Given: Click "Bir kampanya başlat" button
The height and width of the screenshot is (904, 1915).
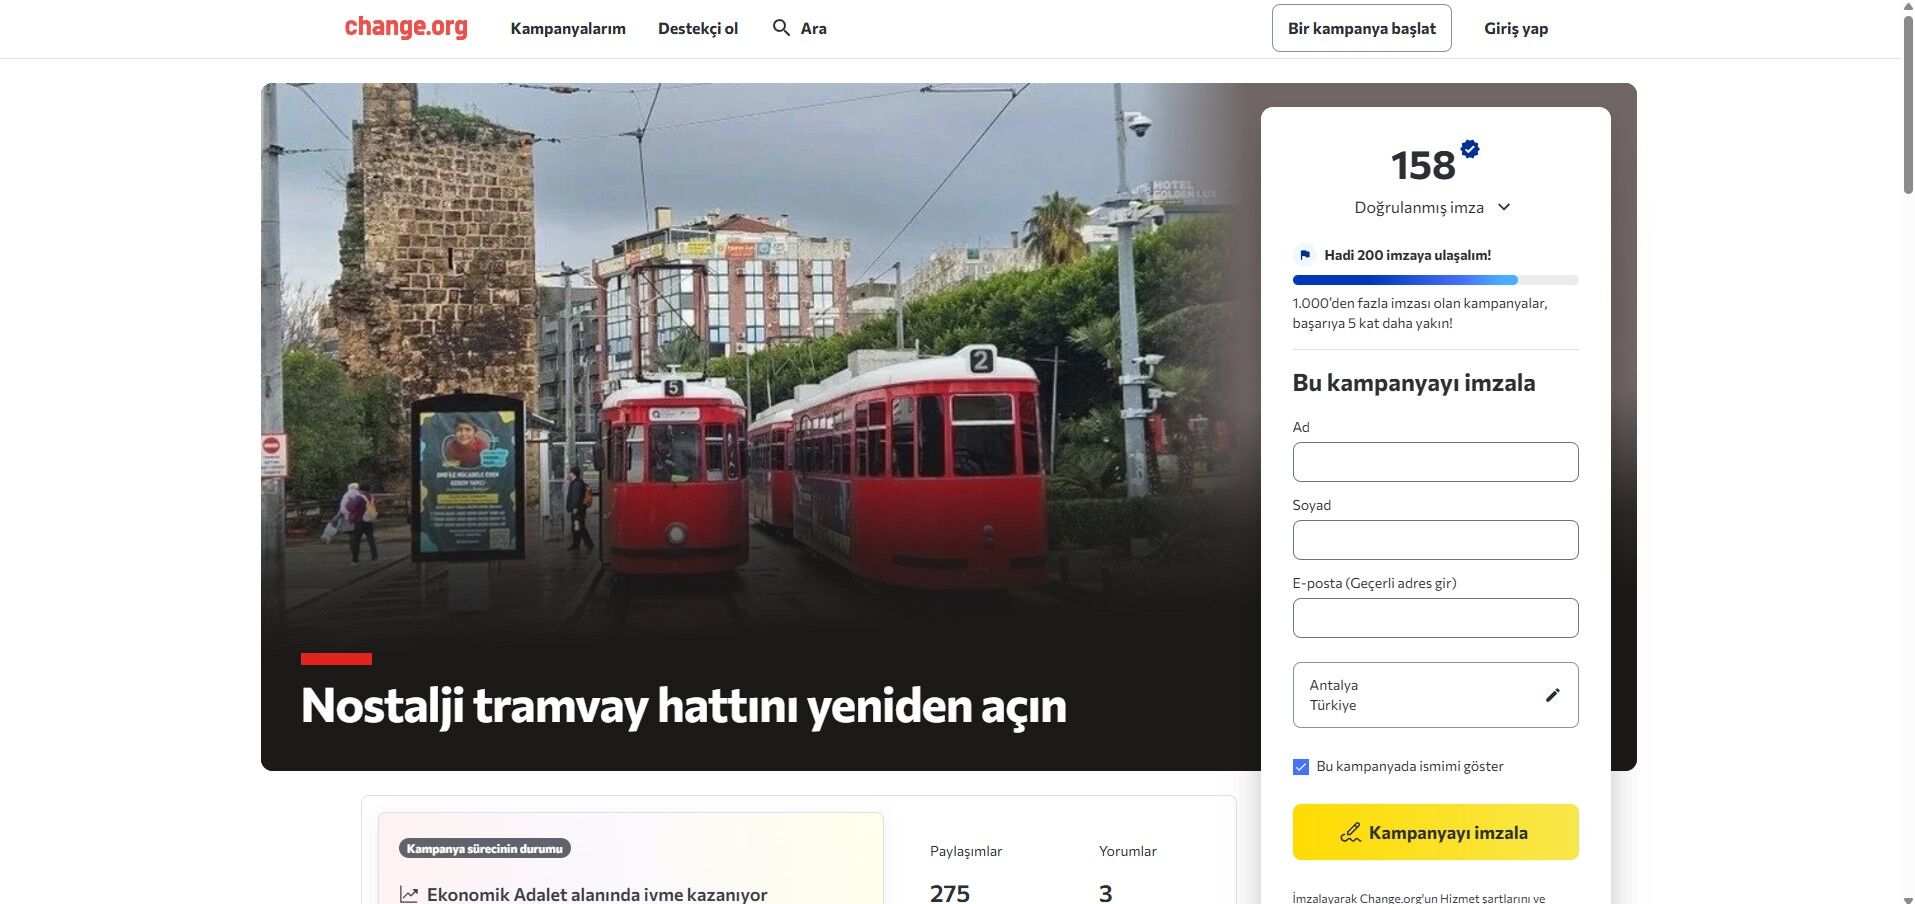Looking at the screenshot, I should click(1361, 28).
